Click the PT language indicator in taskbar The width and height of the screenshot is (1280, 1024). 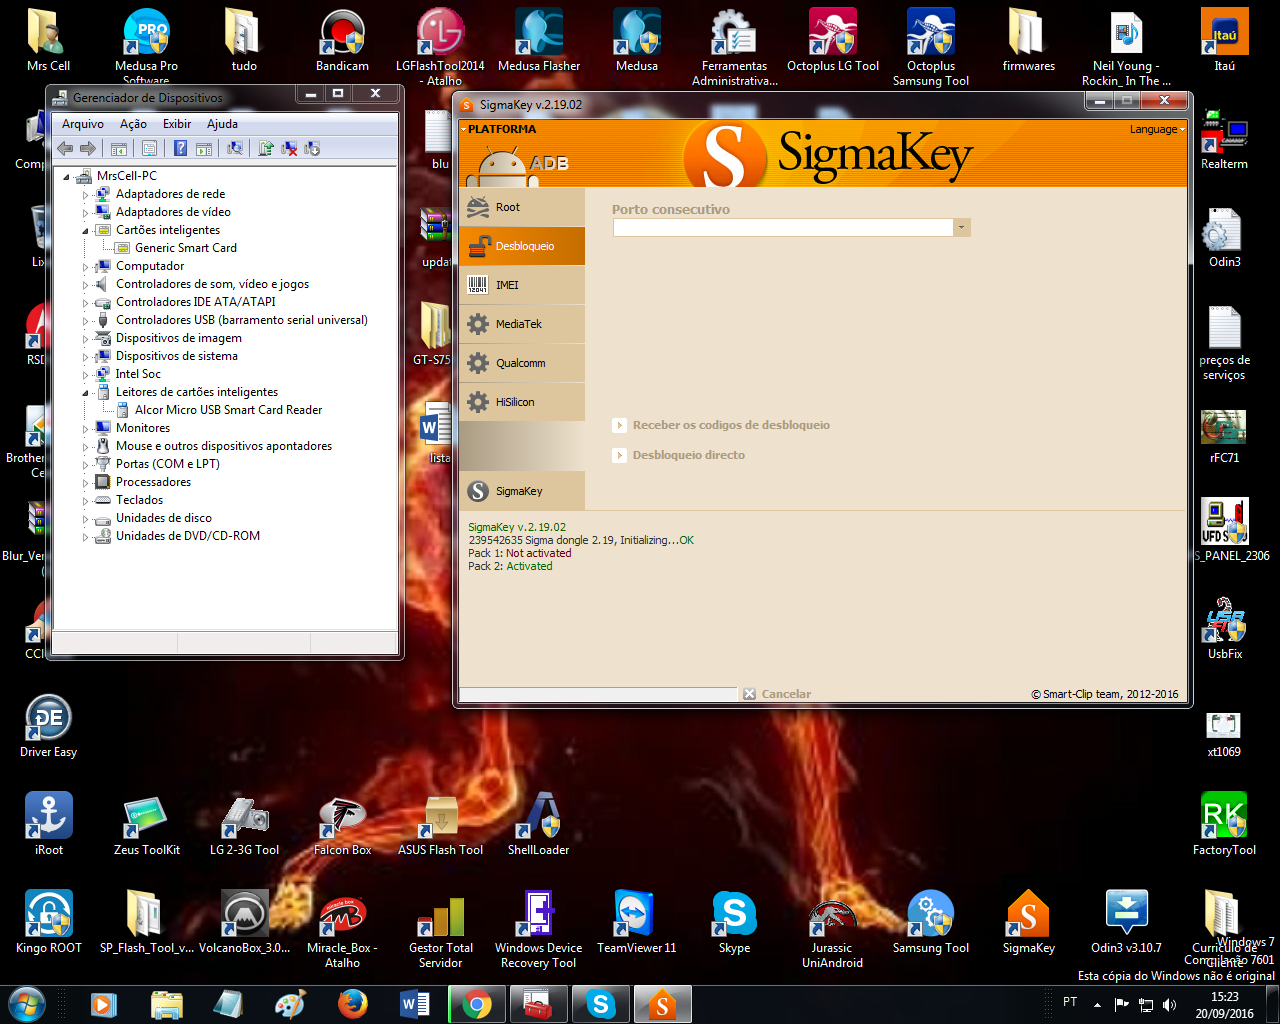(x=1070, y=1002)
